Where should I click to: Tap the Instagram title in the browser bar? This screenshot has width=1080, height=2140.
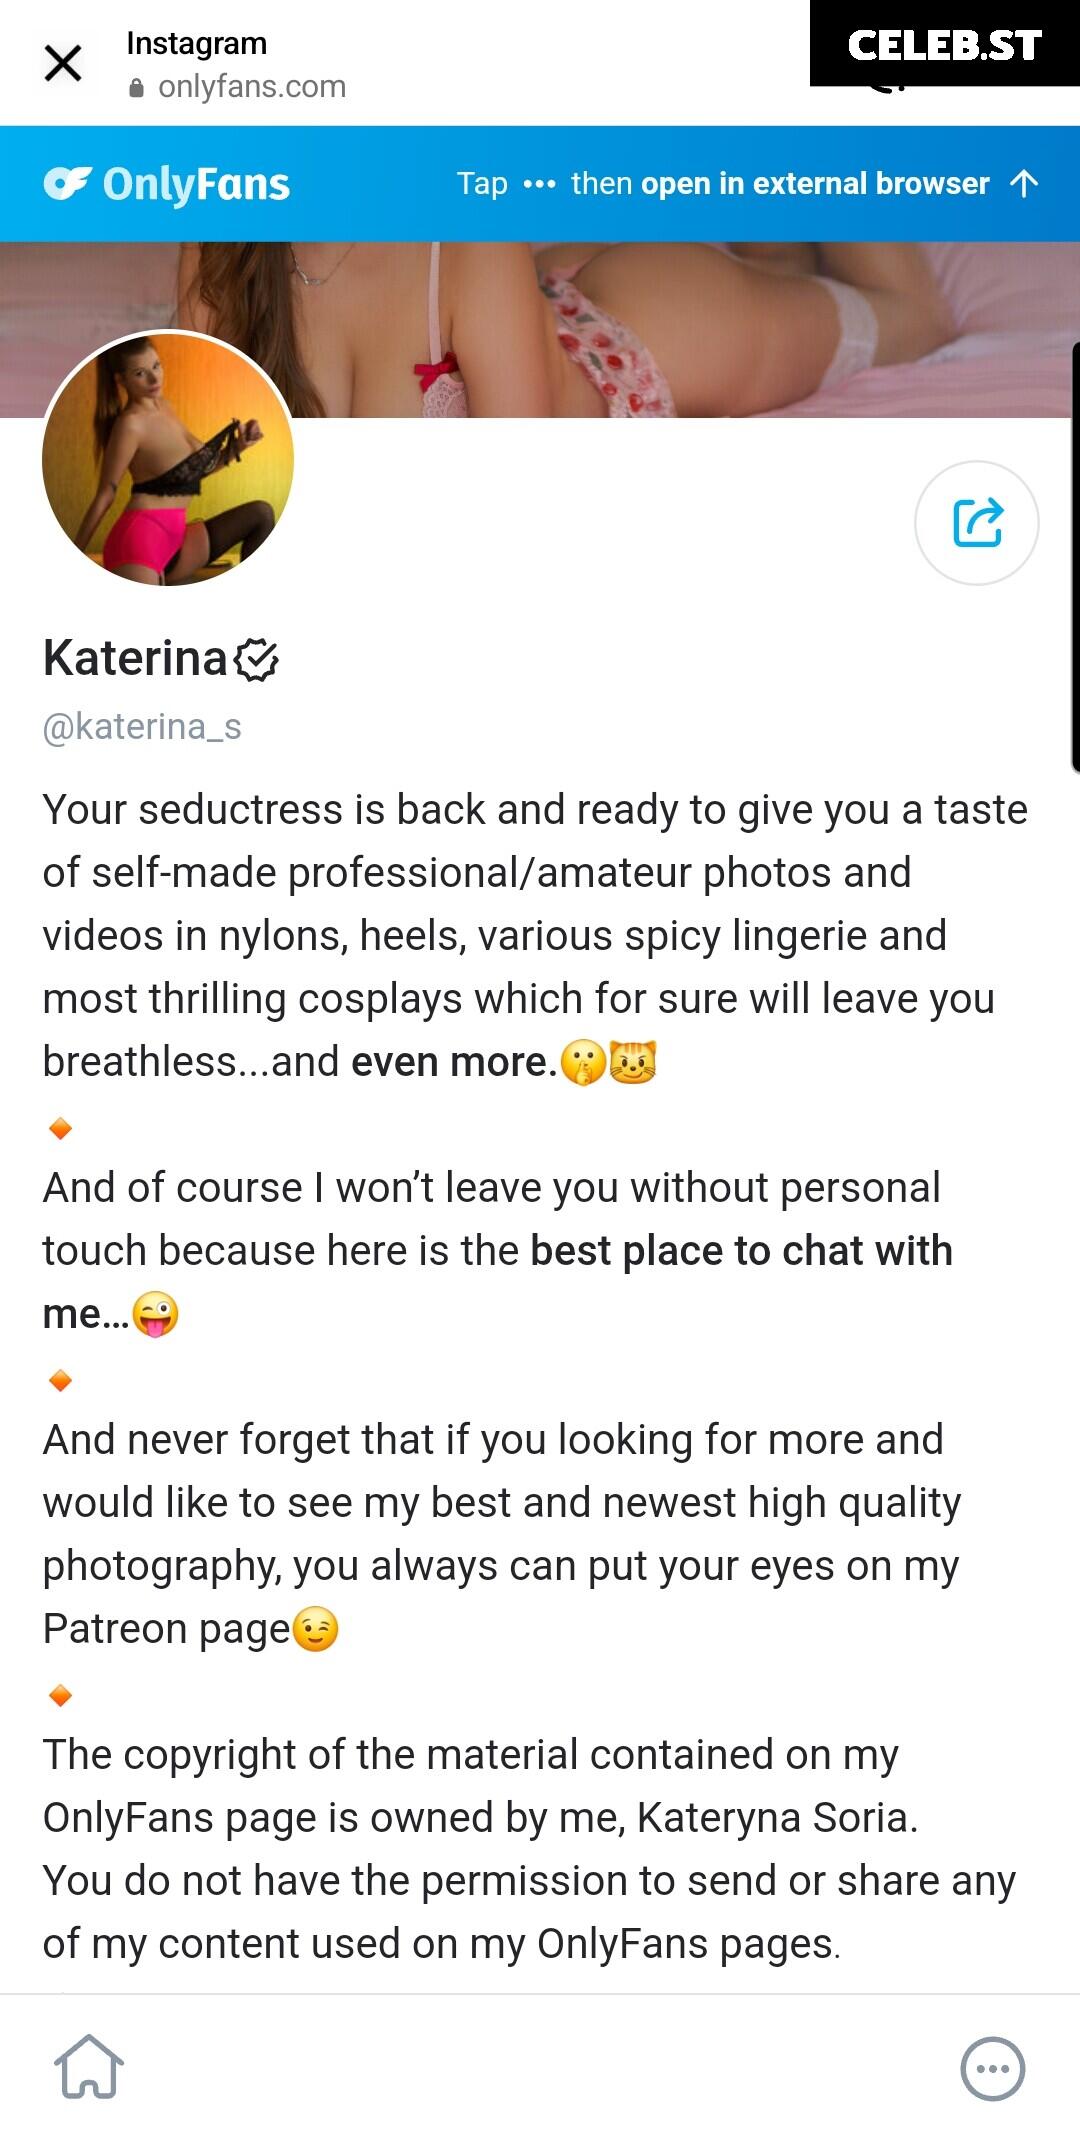point(197,44)
